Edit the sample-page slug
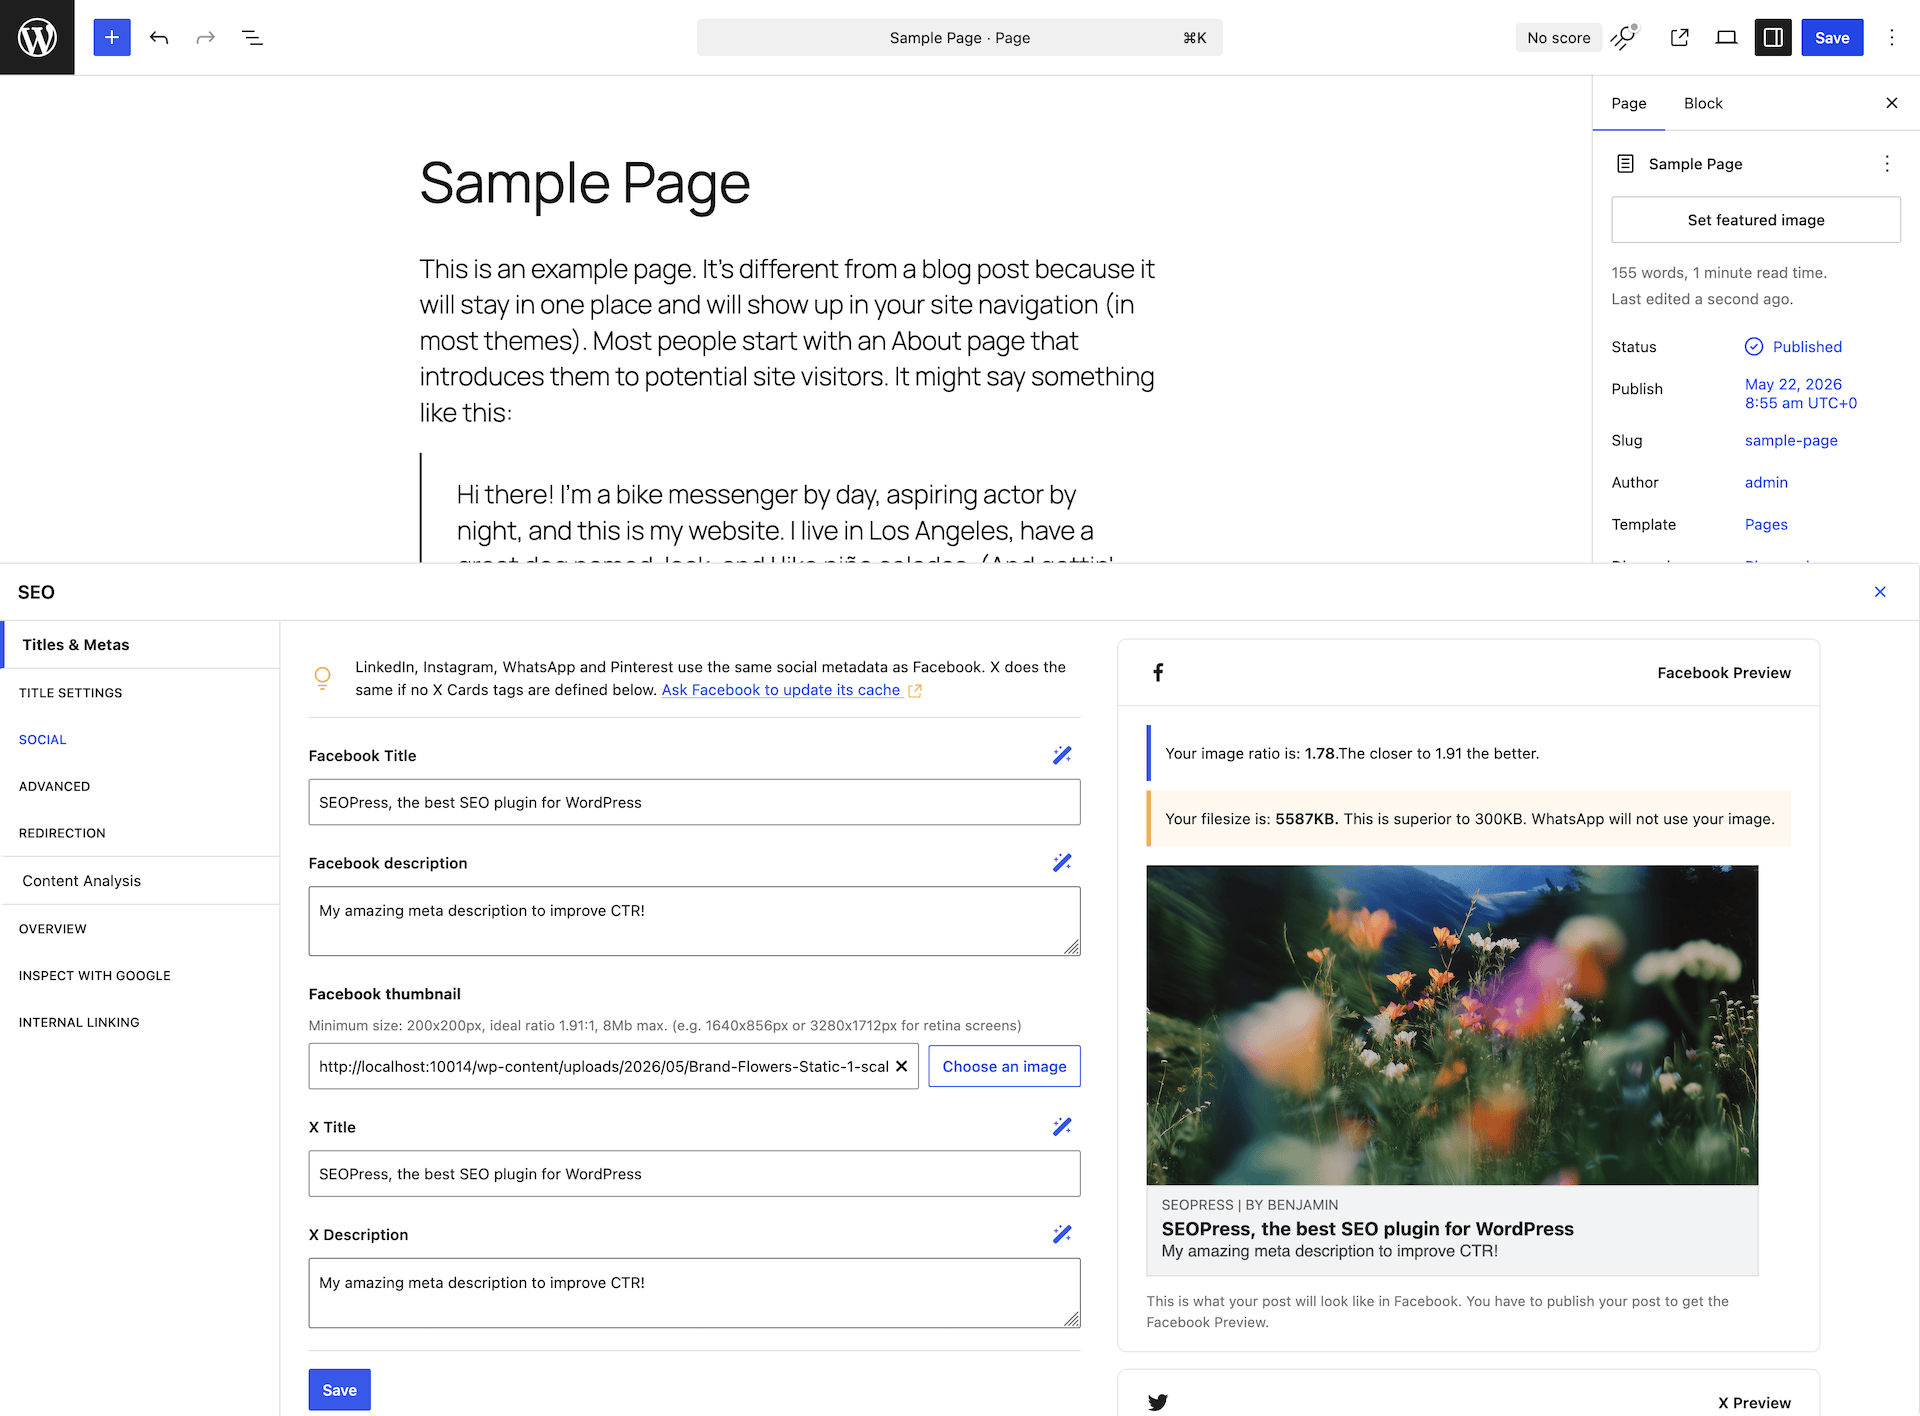The height and width of the screenshot is (1416, 1920). pos(1791,440)
